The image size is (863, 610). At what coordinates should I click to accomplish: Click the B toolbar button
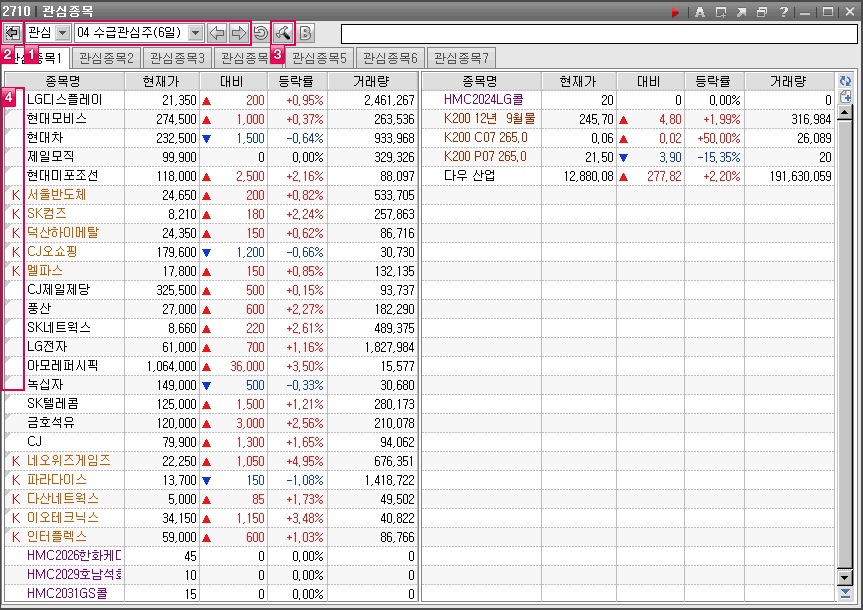[306, 33]
